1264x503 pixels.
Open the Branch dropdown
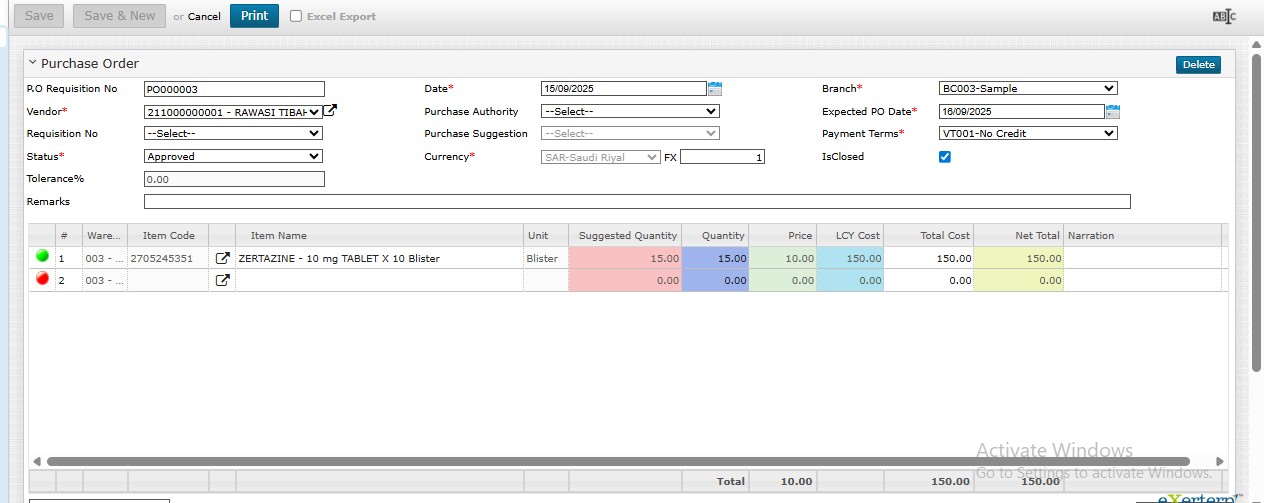pyautogui.click(x=1028, y=89)
